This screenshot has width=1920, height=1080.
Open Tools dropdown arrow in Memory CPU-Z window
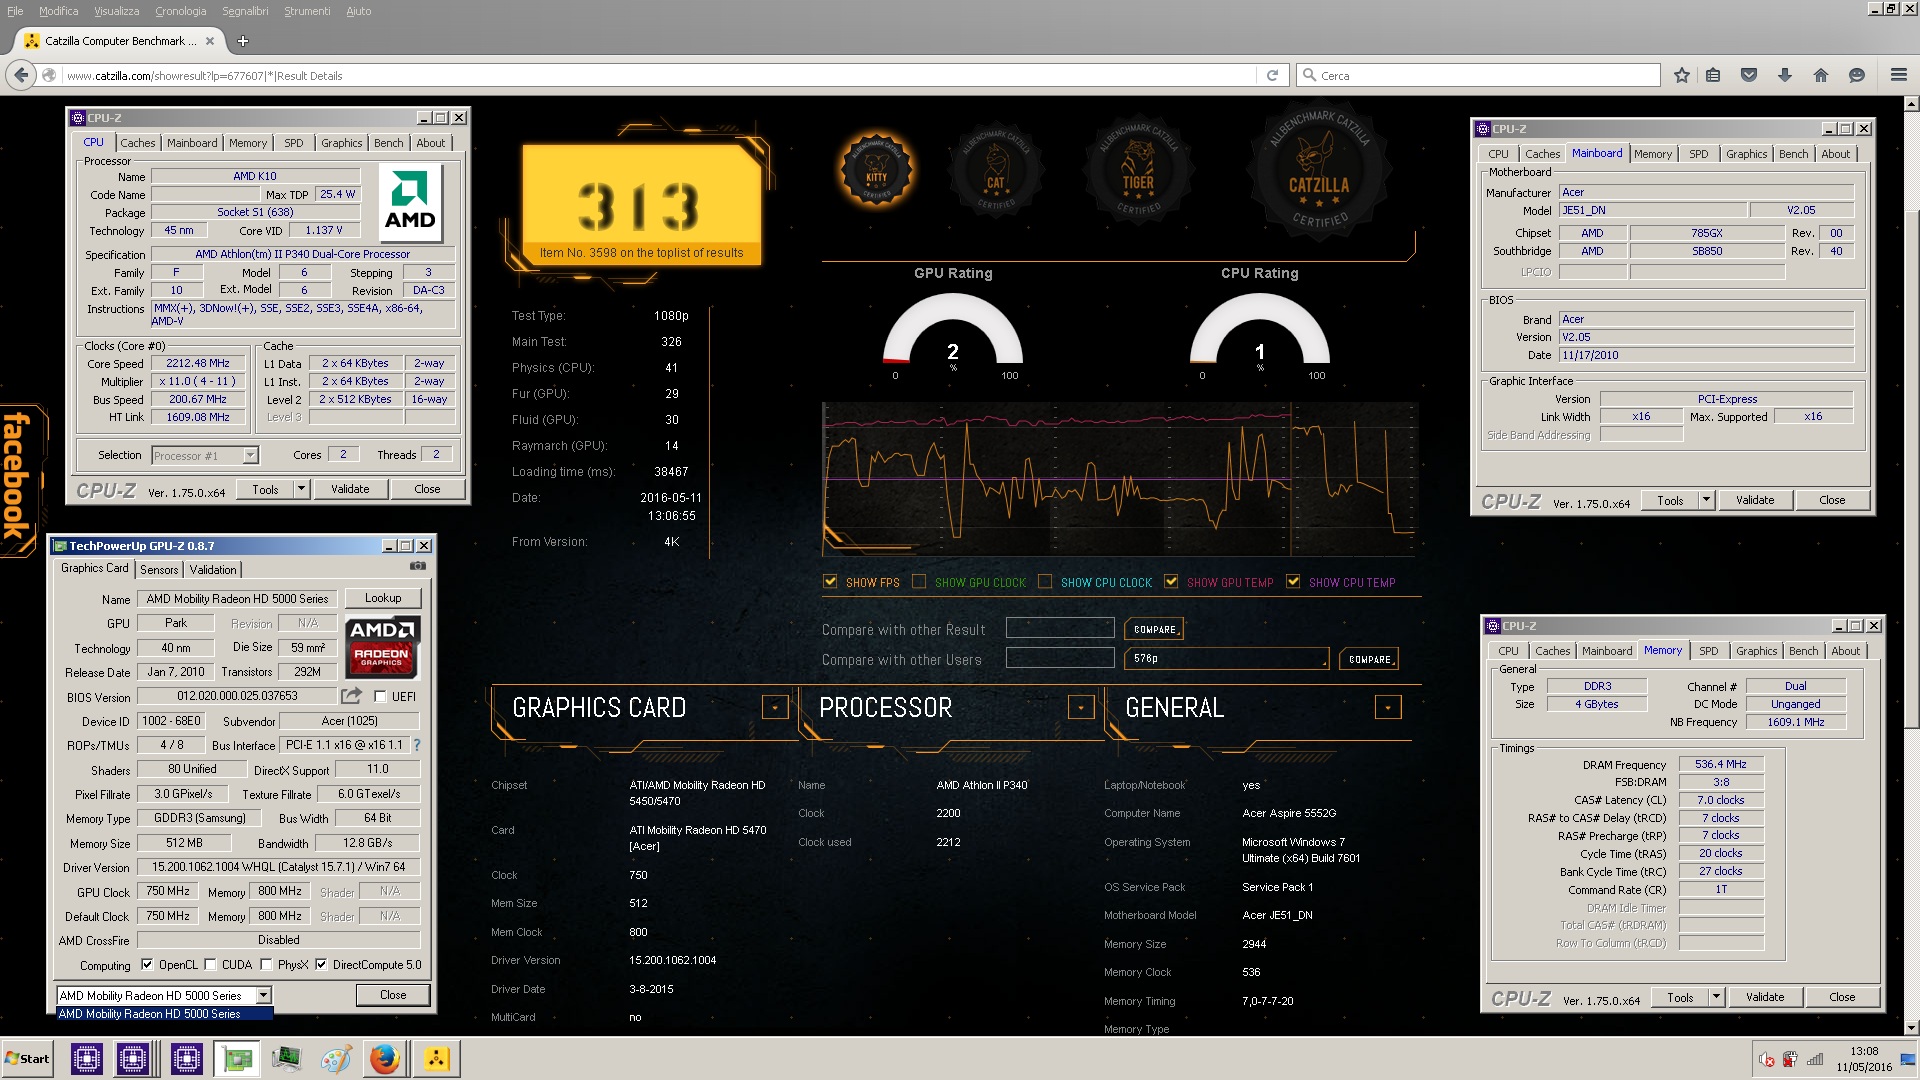tap(1716, 997)
